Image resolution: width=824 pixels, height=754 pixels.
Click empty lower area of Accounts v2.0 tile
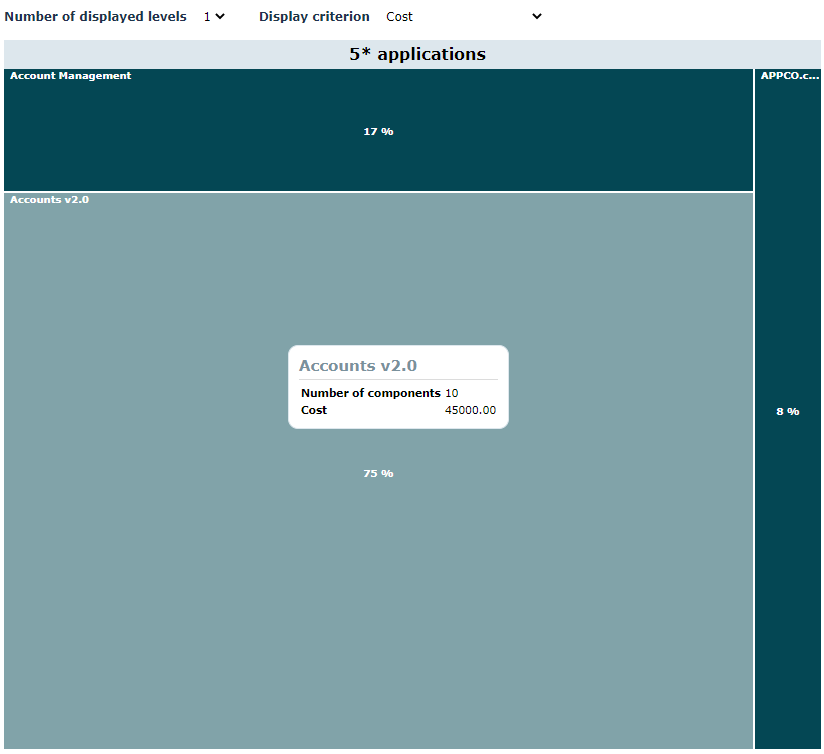[x=378, y=640]
